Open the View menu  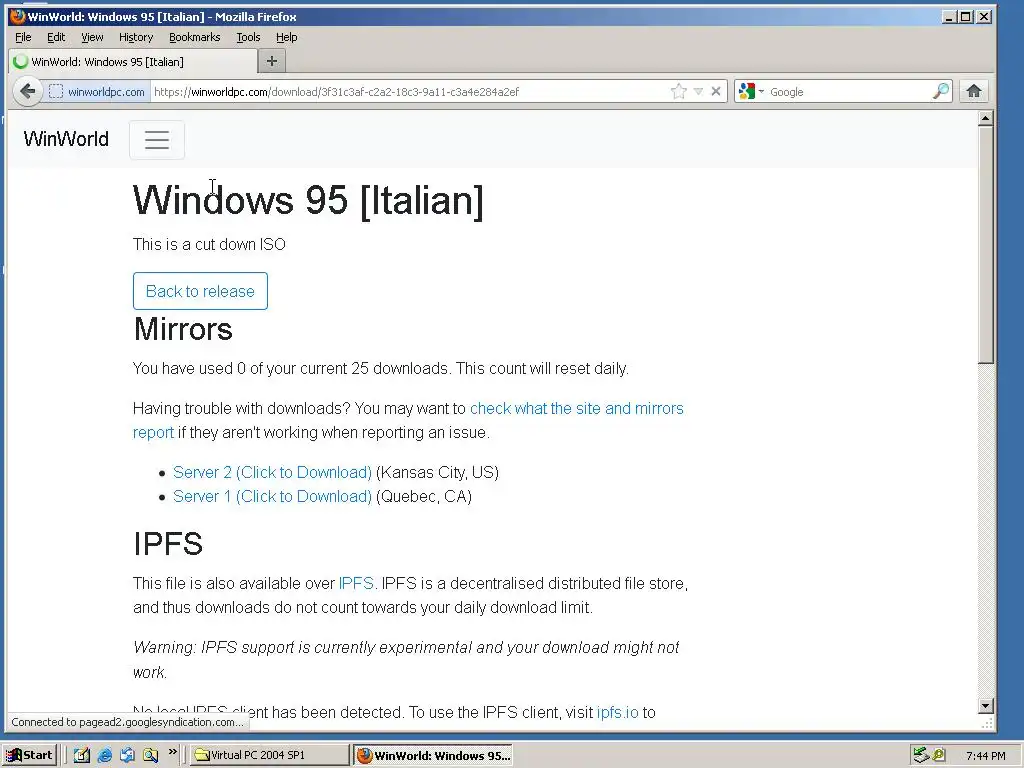(x=92, y=37)
